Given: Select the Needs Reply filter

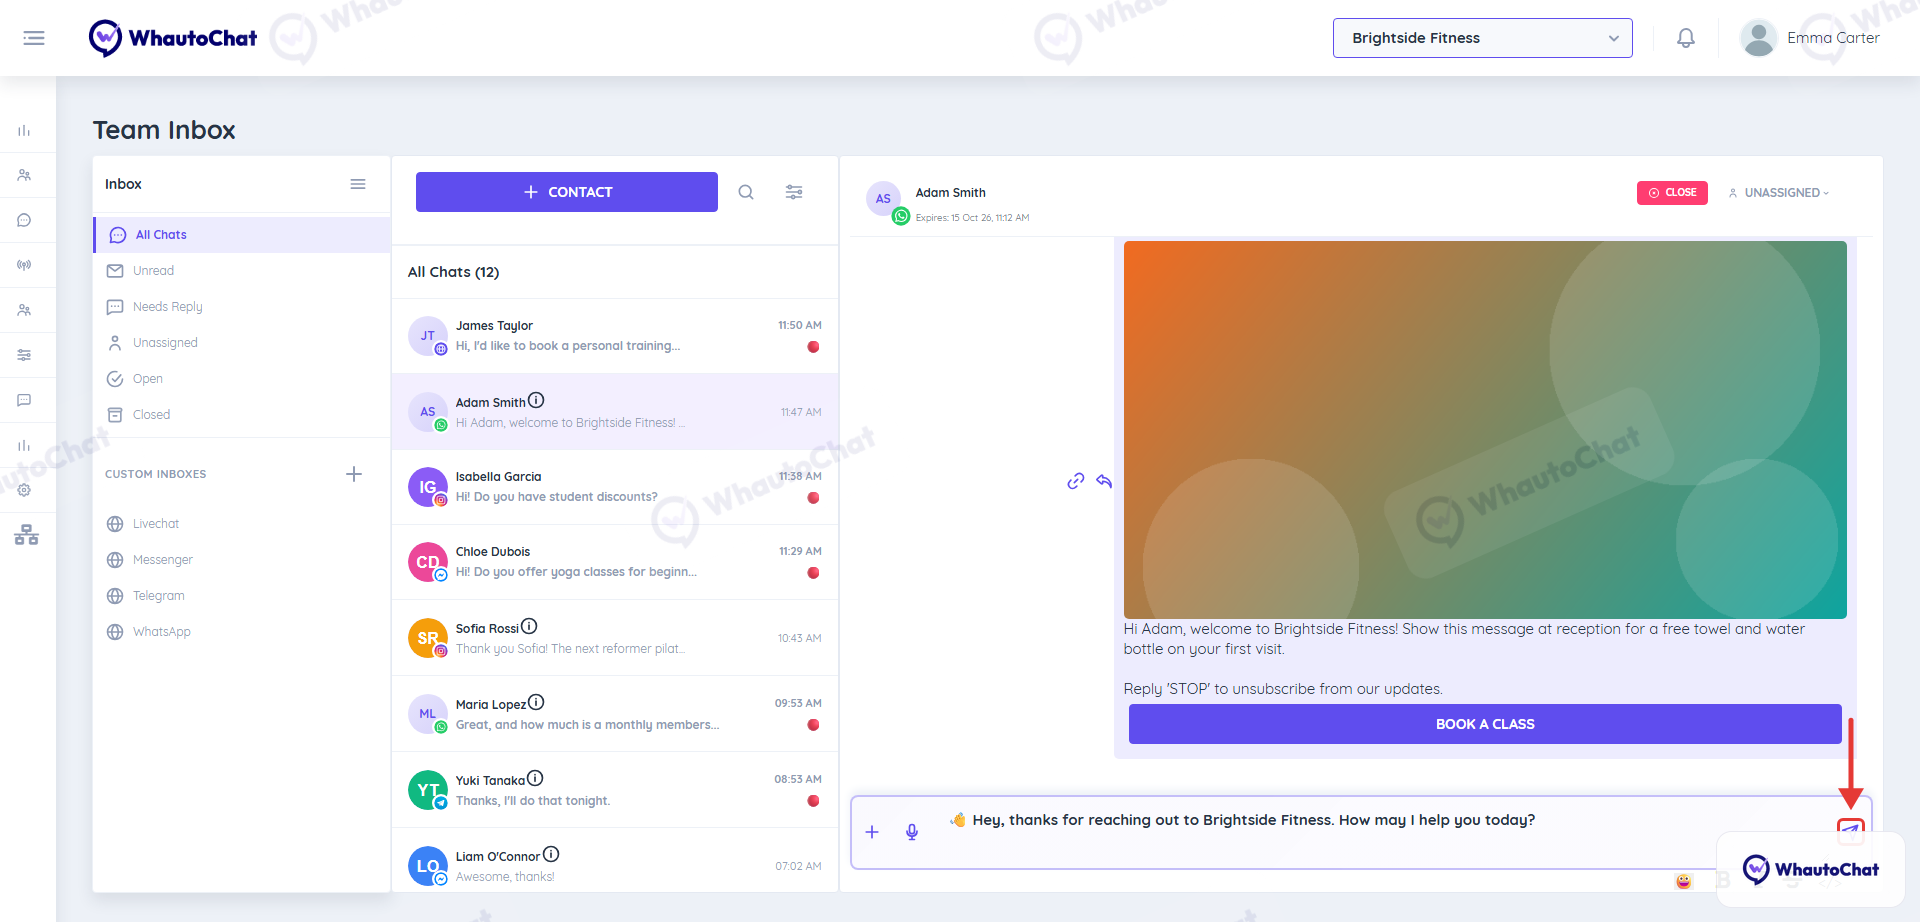Looking at the screenshot, I should click(x=242, y=307).
